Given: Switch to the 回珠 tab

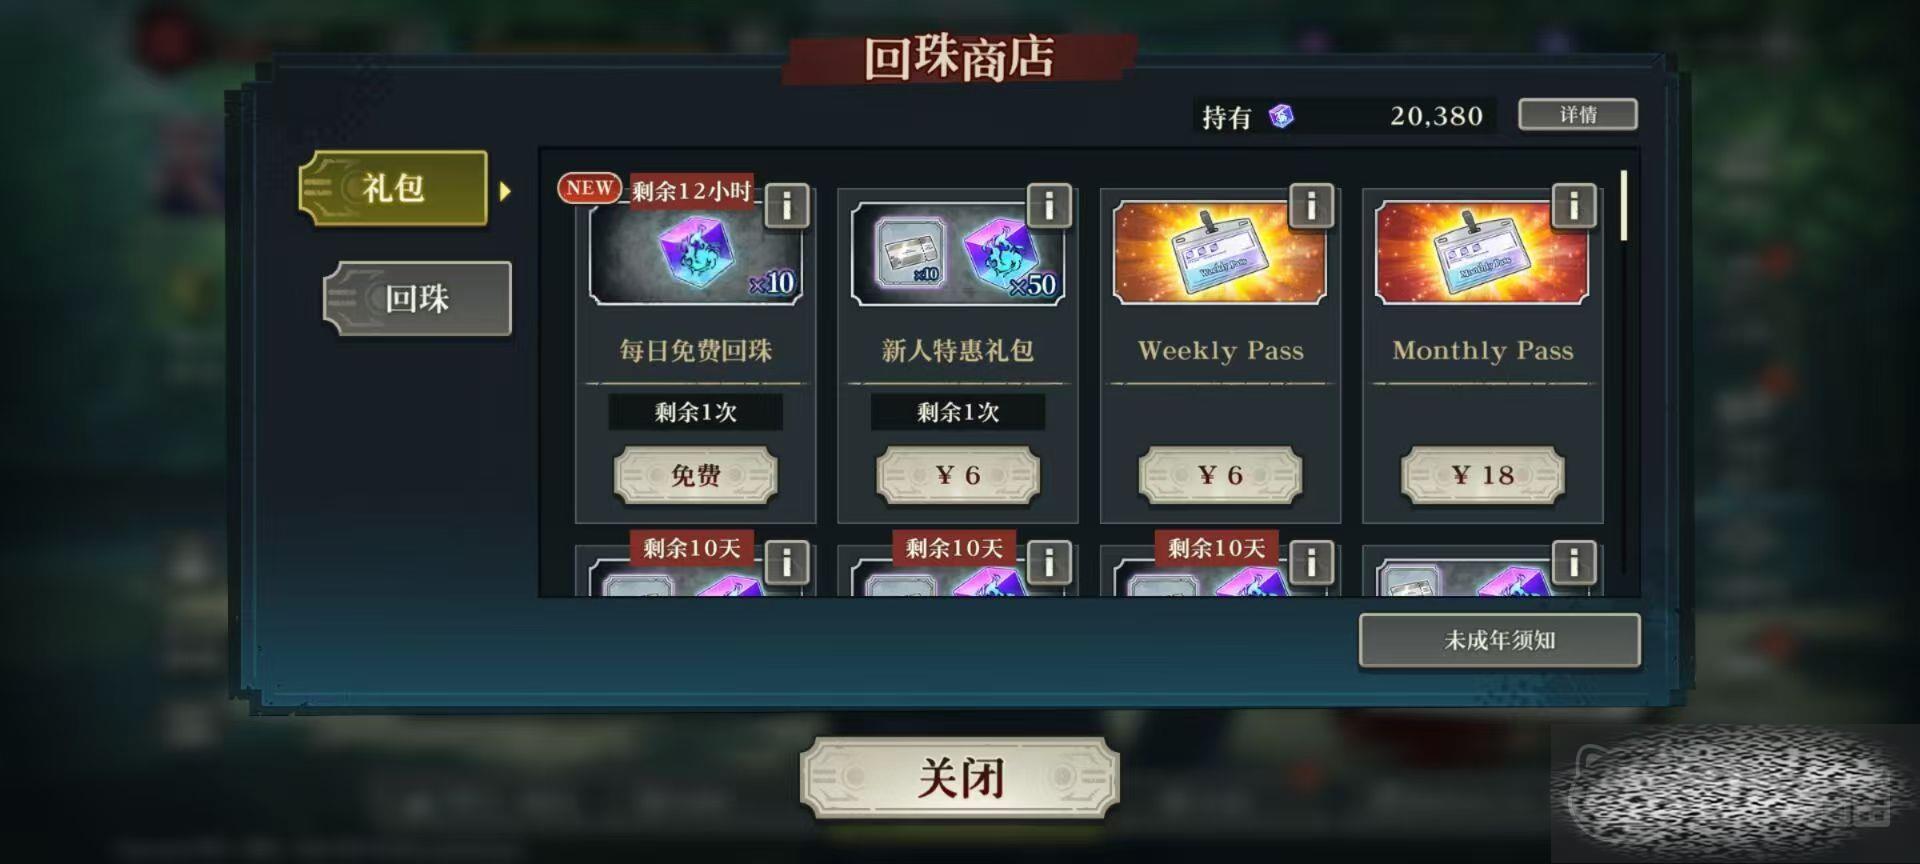Looking at the screenshot, I should tap(417, 298).
